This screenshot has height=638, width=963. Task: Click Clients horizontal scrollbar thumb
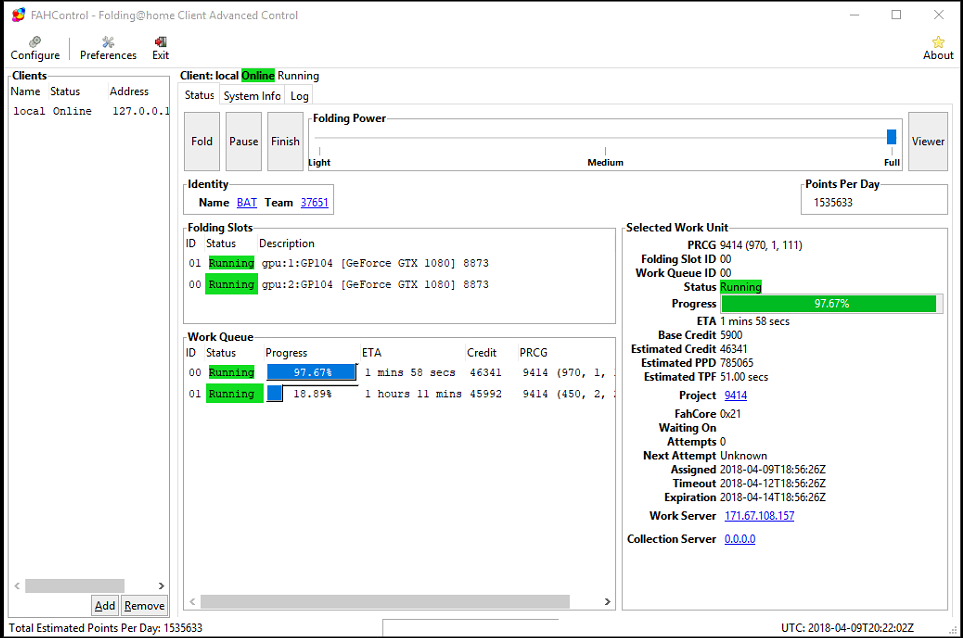(74, 586)
